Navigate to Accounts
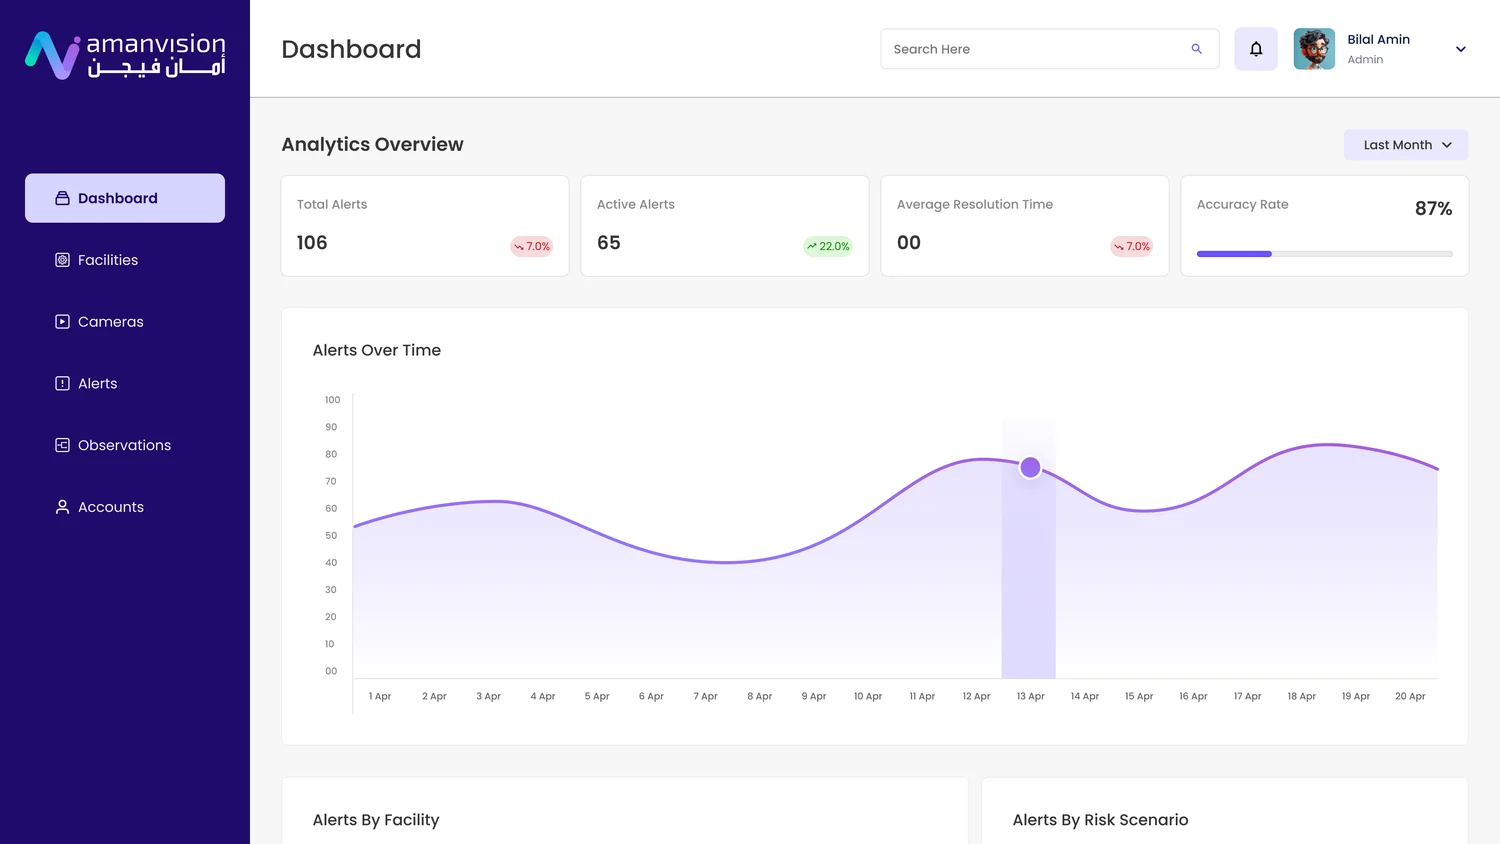The image size is (1500, 844). 125,507
